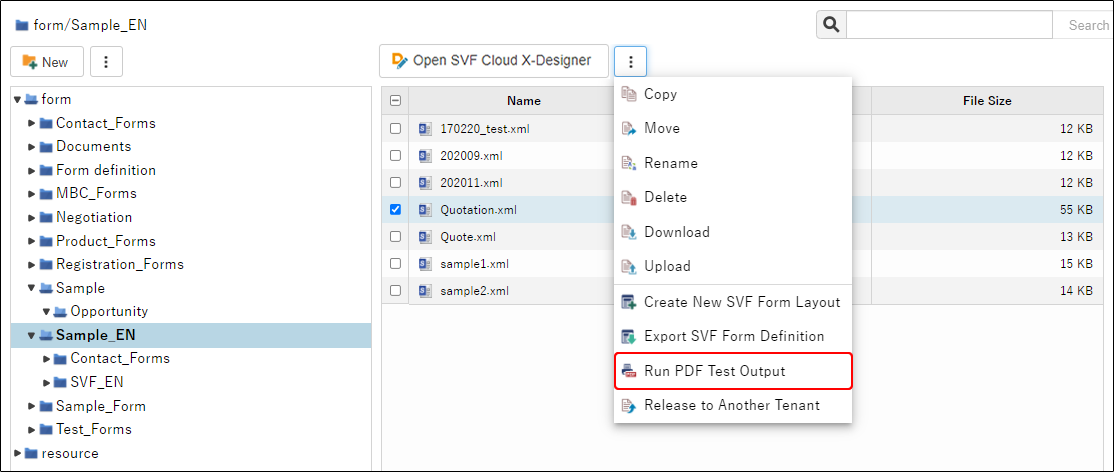Click the Upload icon in the menu
The image size is (1114, 472).
point(629,267)
